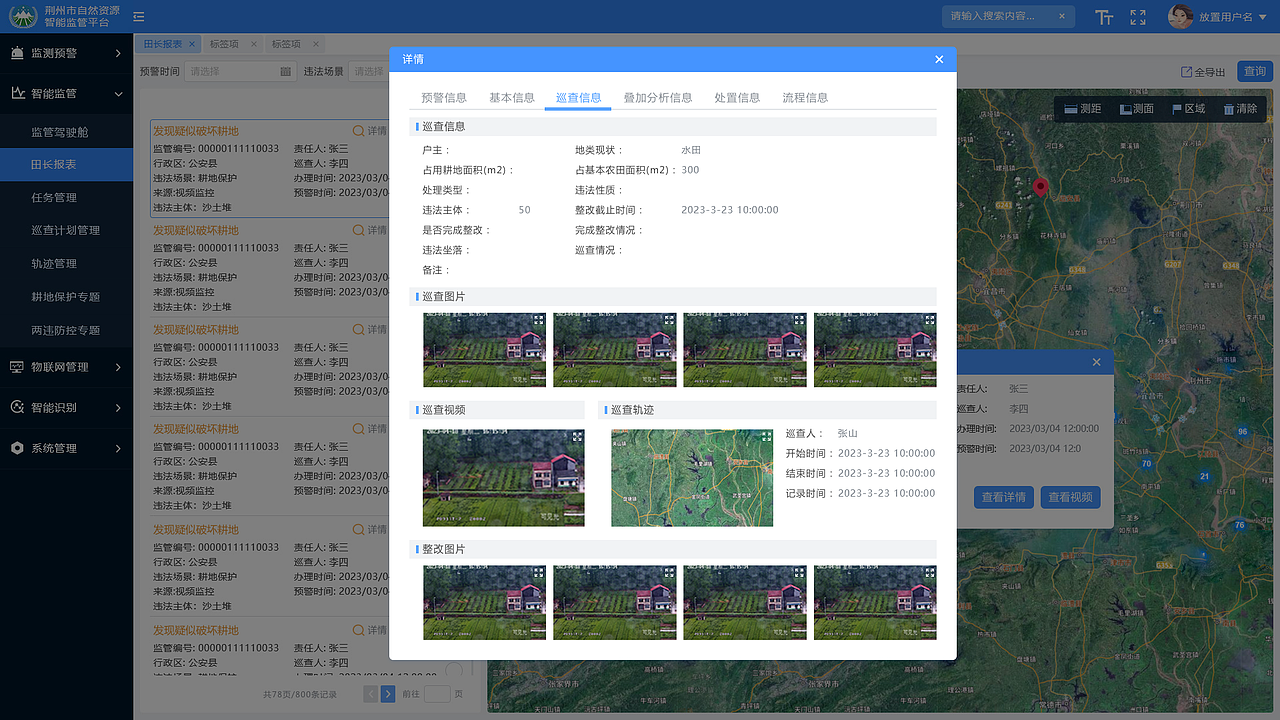Click the 物联网管理 monitor icon

(17, 367)
